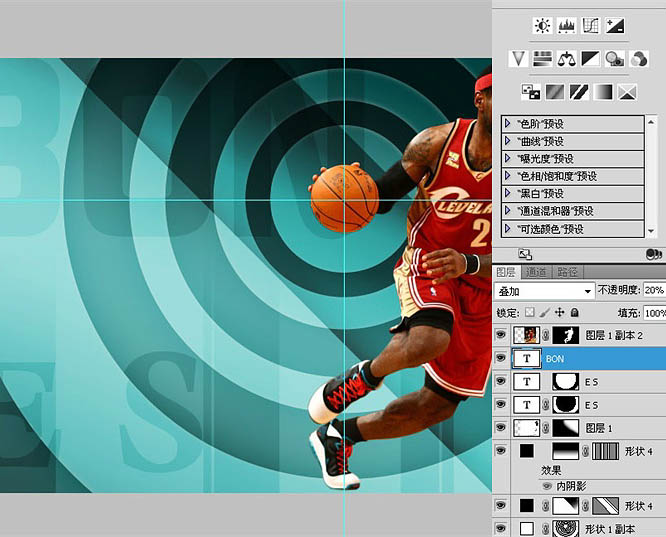Hide the 形状 1 副本 layer
The image size is (666, 537).
click(x=501, y=529)
